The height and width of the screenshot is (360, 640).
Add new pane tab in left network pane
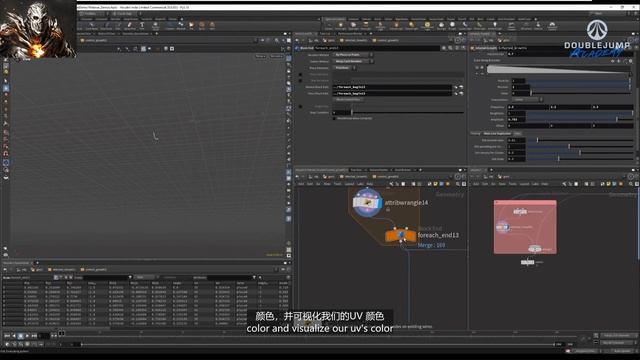coord(420,170)
